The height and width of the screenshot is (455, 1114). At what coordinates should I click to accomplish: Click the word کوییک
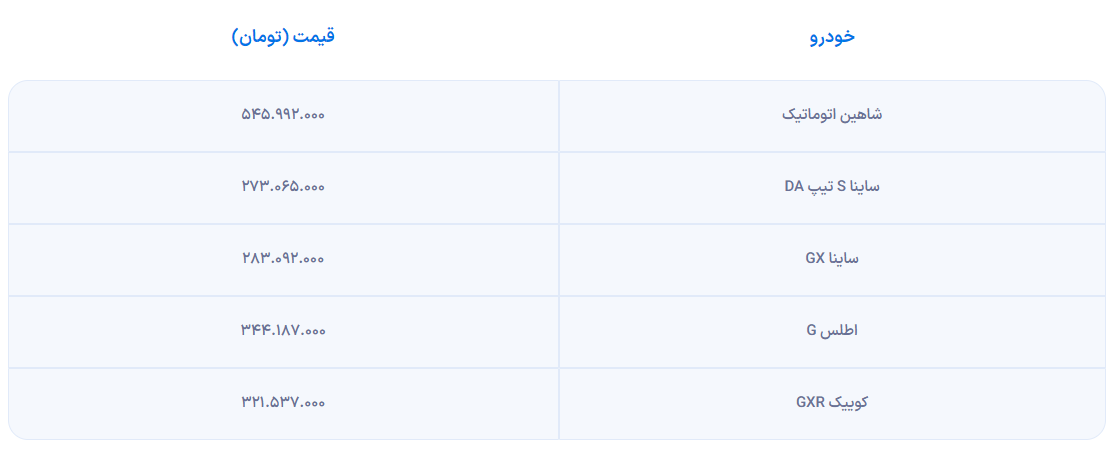[849, 402]
